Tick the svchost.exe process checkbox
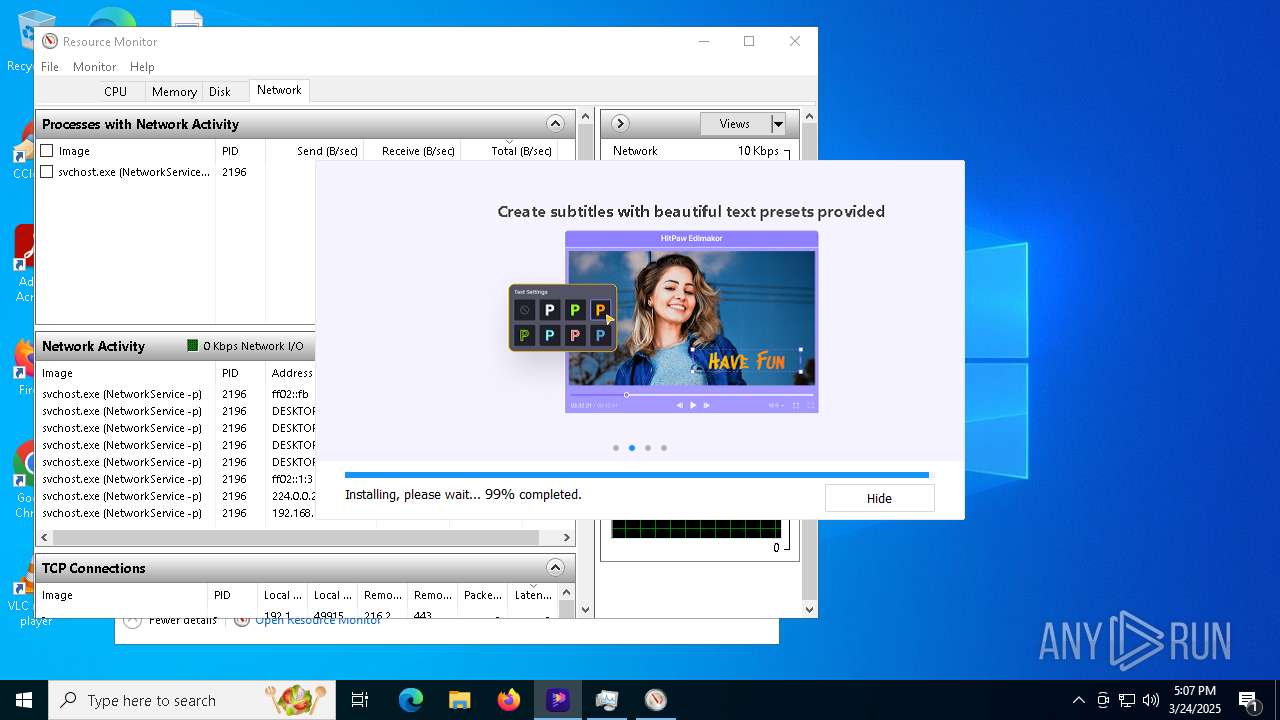 tap(47, 172)
